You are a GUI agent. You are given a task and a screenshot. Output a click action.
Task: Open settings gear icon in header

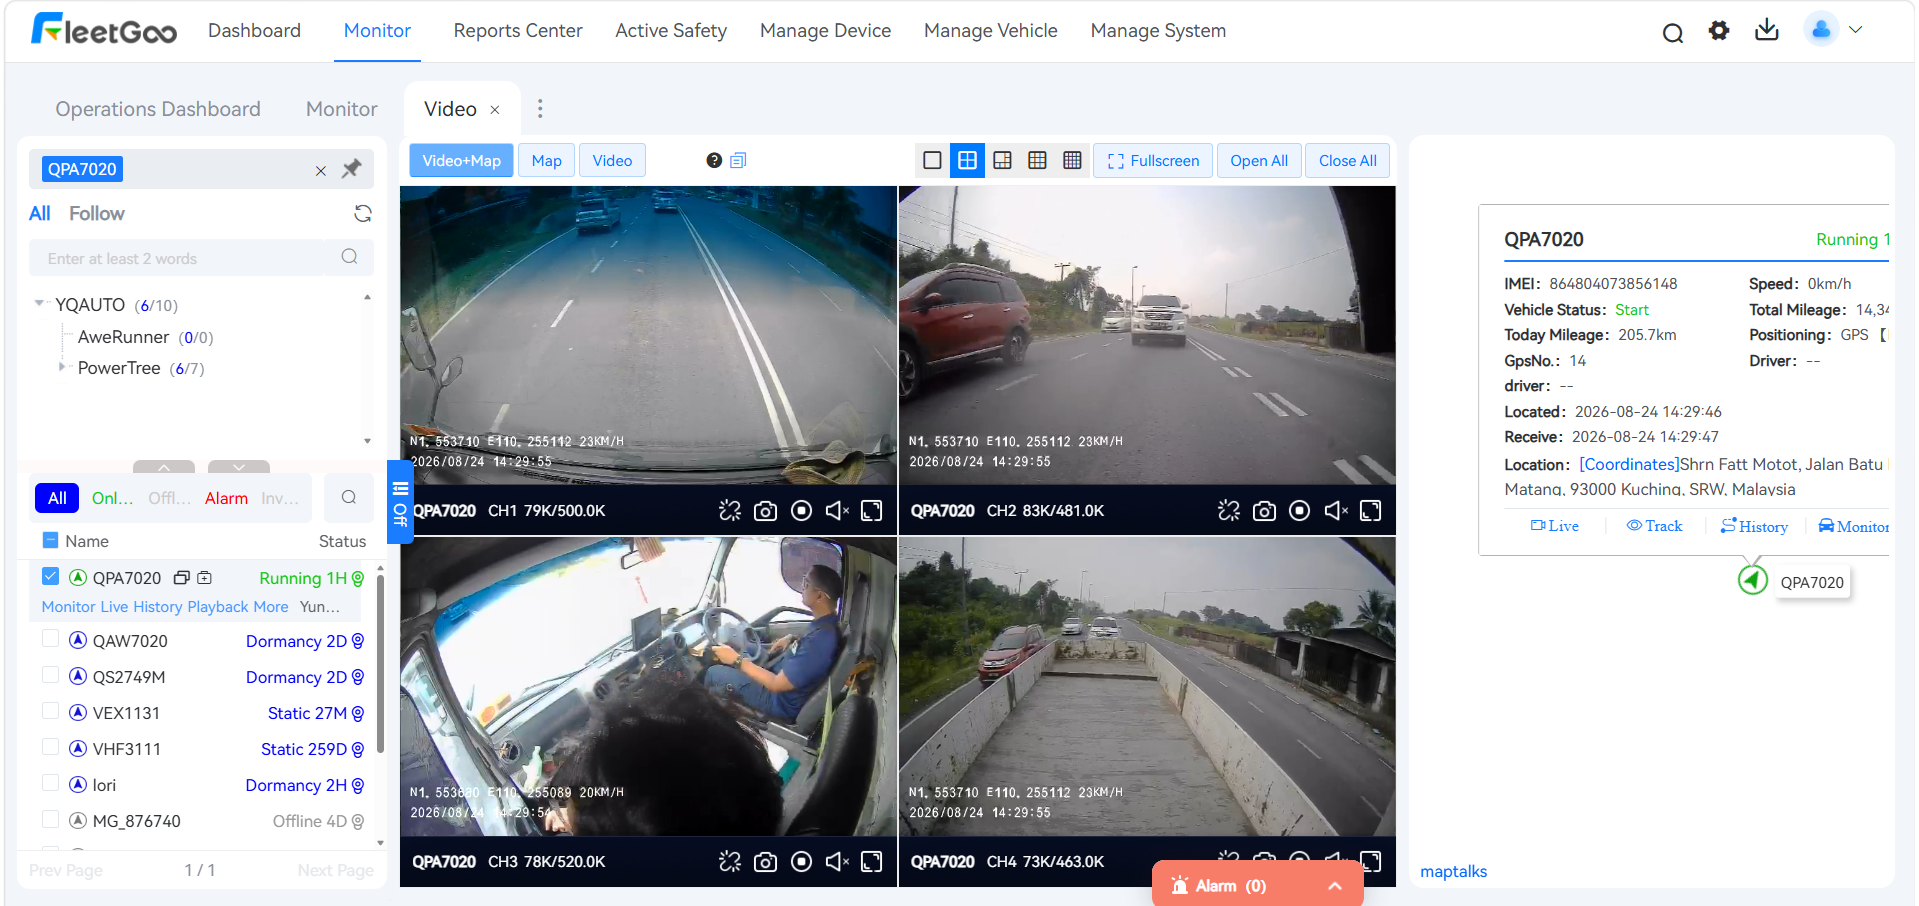click(x=1719, y=31)
